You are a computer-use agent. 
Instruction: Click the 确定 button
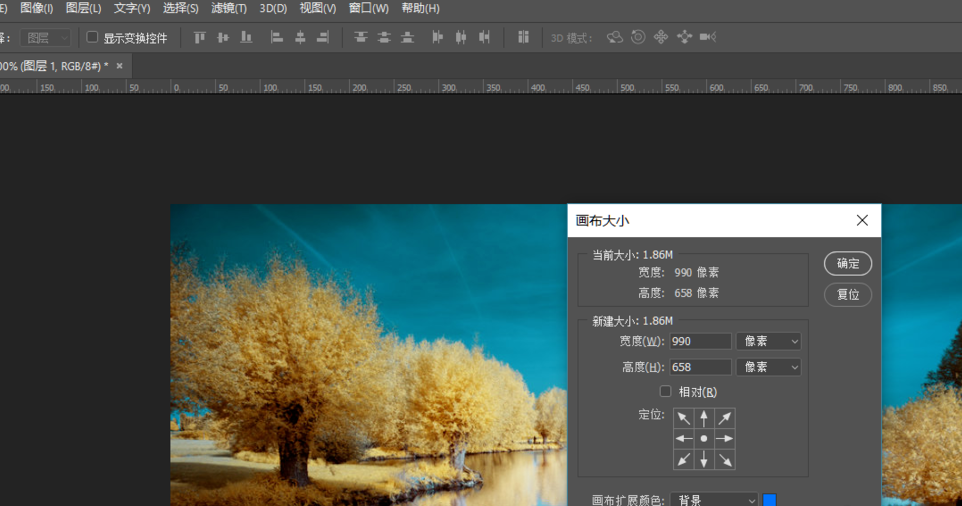tap(848, 264)
